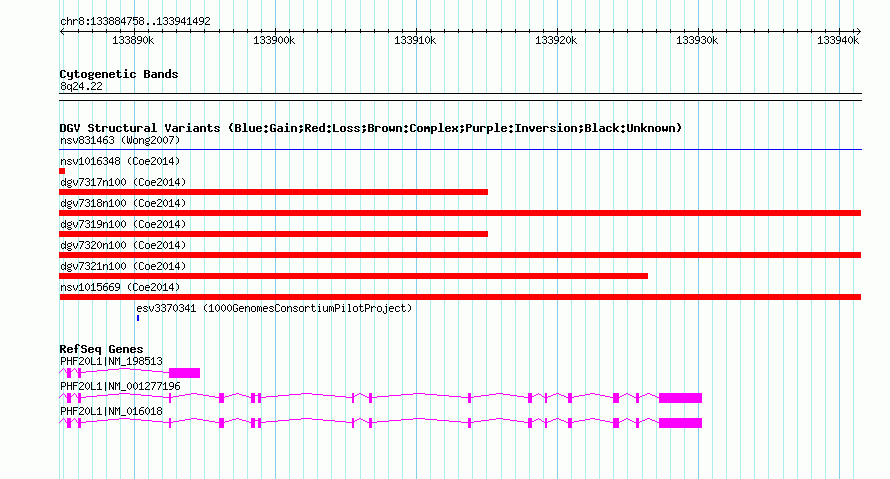This screenshot has height=479, width=890.
Task: Click the 133920k ruler tick label
Action: pyautogui.click(x=556, y=40)
